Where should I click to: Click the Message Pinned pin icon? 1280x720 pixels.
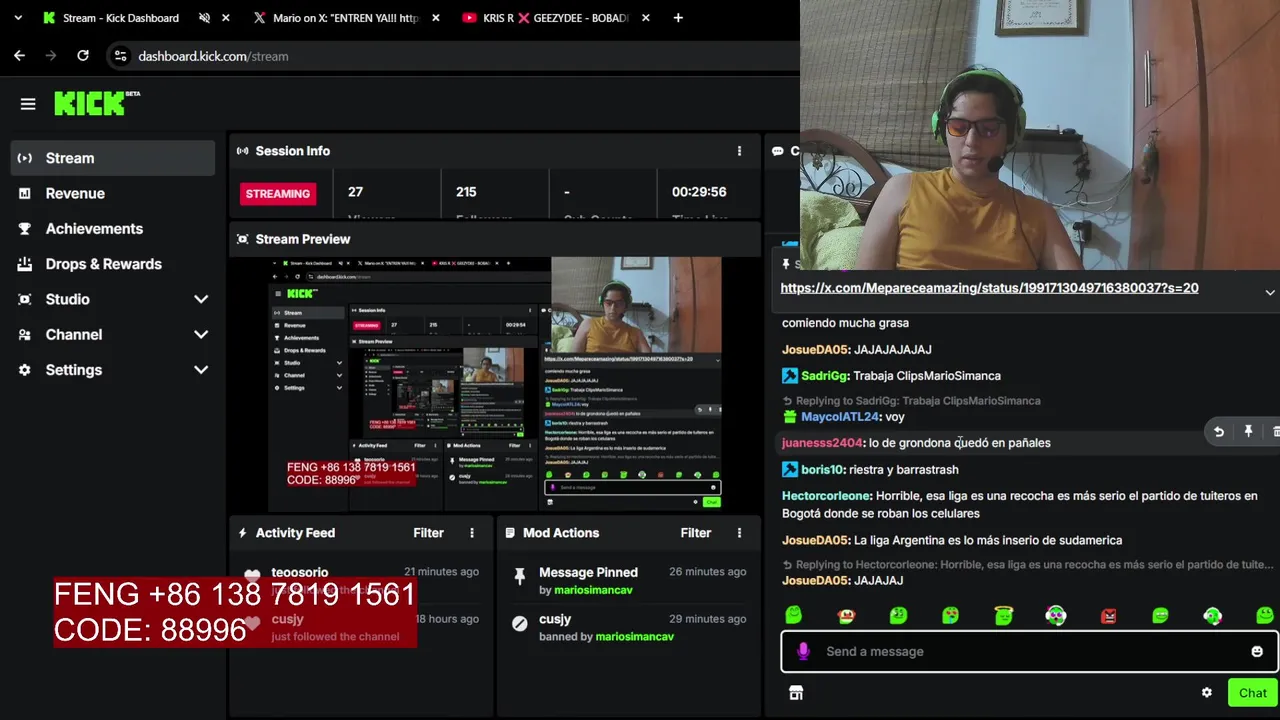tap(519, 576)
